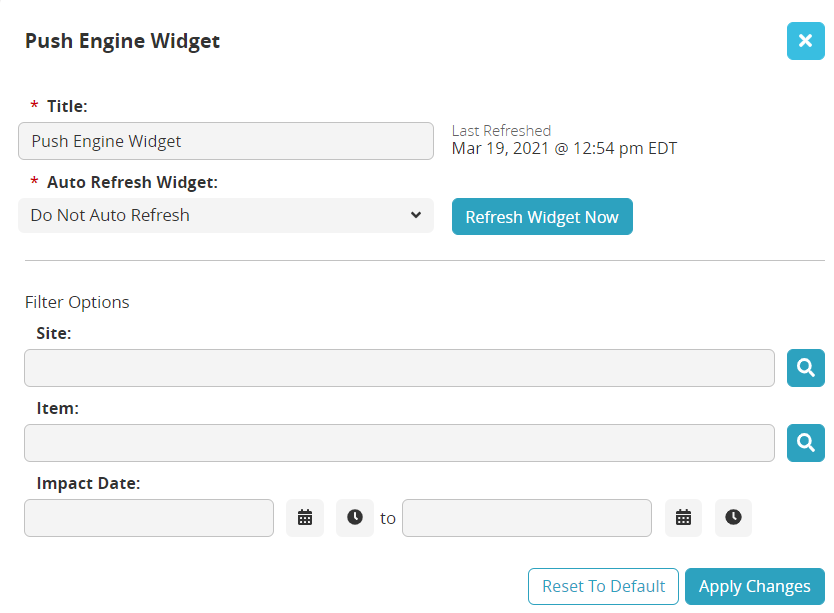Apply Changes to the widget
The image size is (834, 613).
(754, 587)
